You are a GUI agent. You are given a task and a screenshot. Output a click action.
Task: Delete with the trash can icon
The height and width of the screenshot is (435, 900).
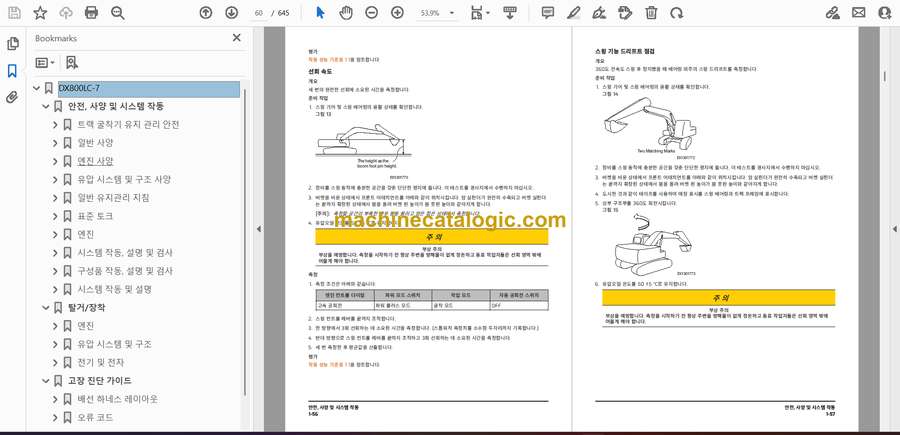[x=651, y=13]
